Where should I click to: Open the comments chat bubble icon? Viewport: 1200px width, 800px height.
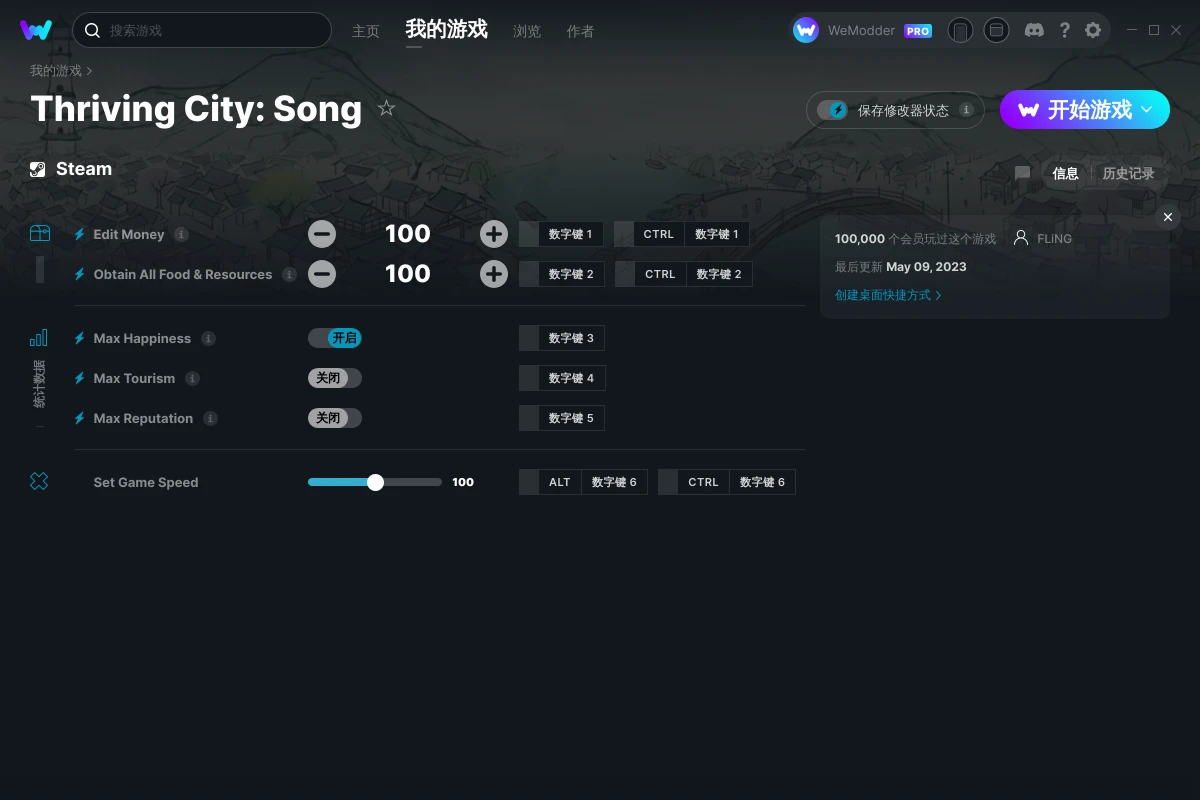1022,173
